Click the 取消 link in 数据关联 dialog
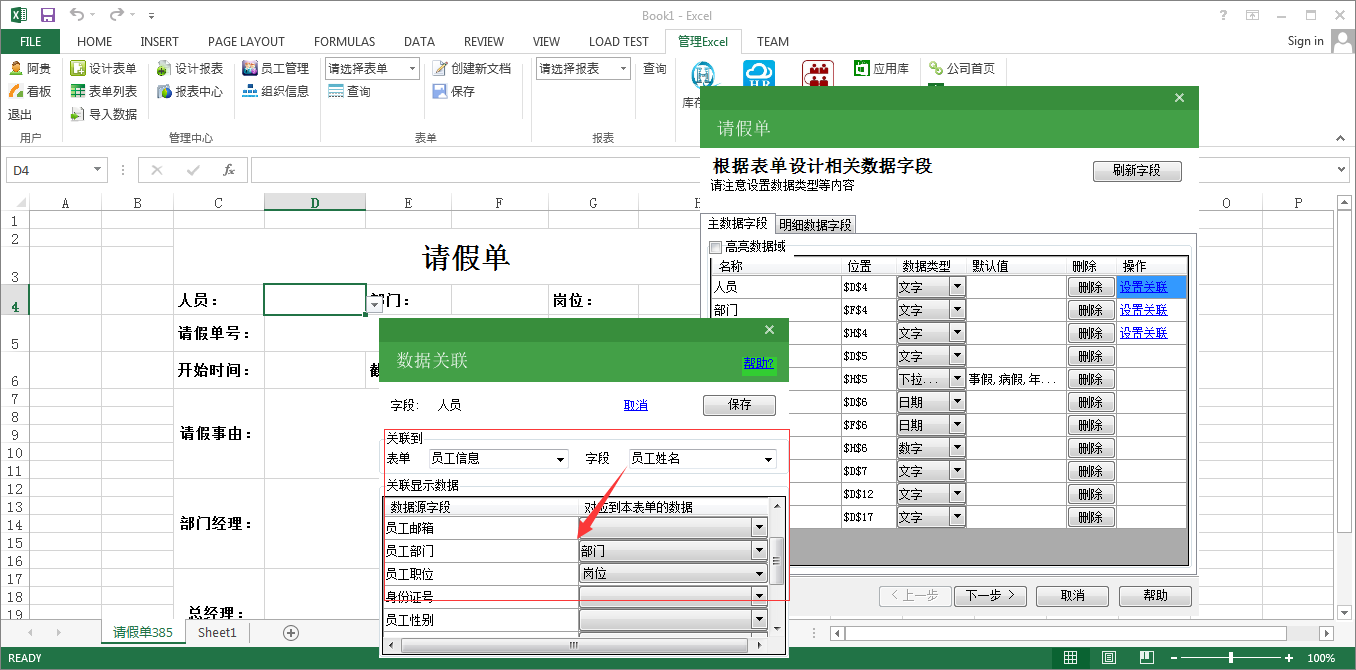The width and height of the screenshot is (1356, 670). coord(636,405)
